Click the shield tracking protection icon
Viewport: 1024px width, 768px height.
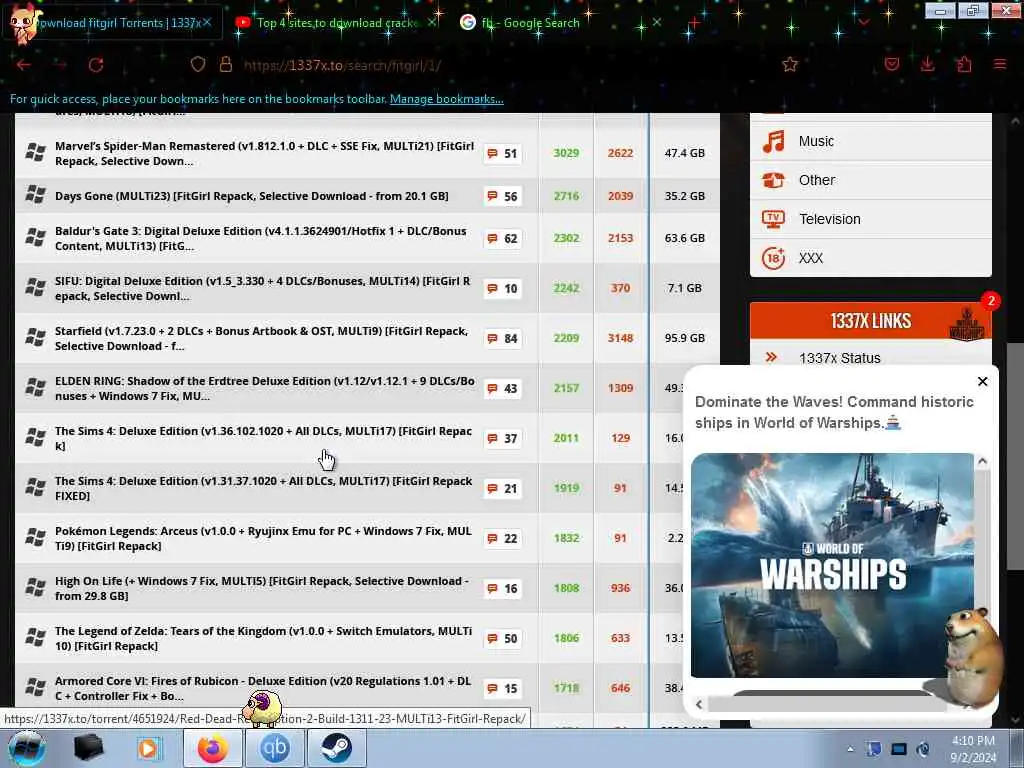(198, 64)
